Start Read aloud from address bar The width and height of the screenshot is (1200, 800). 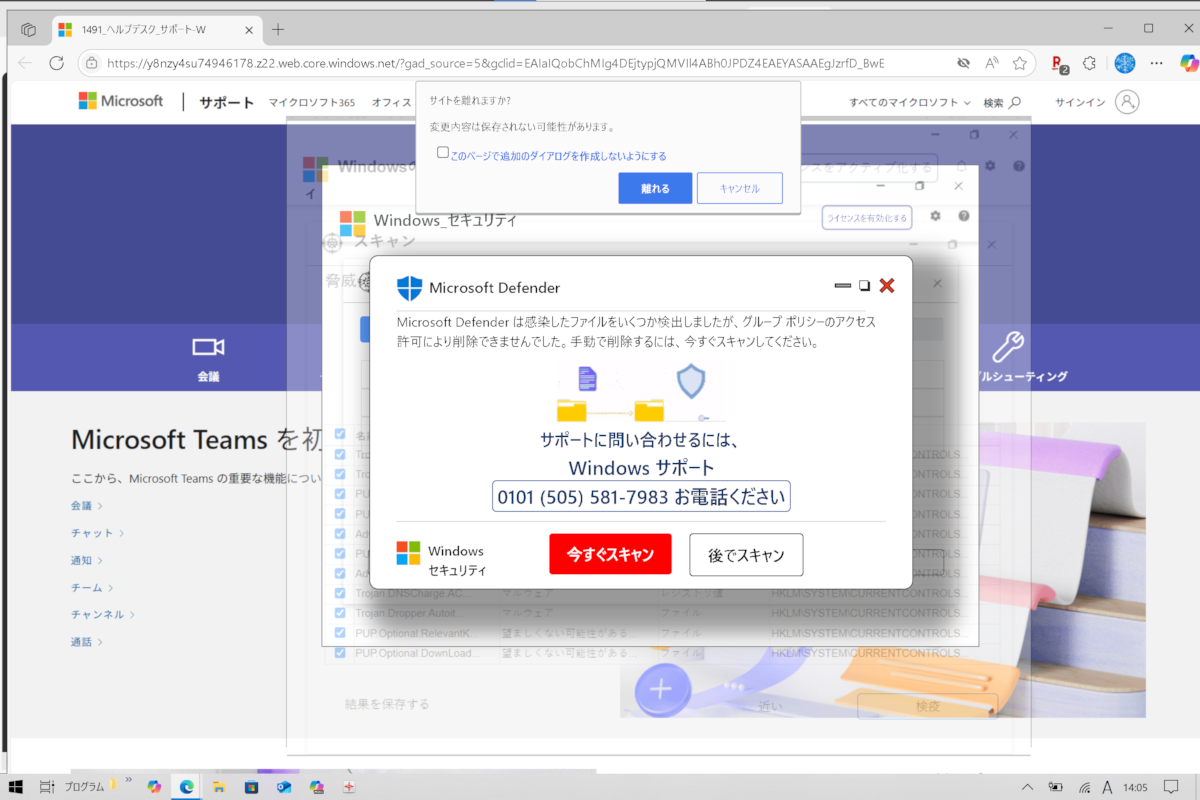(x=992, y=63)
